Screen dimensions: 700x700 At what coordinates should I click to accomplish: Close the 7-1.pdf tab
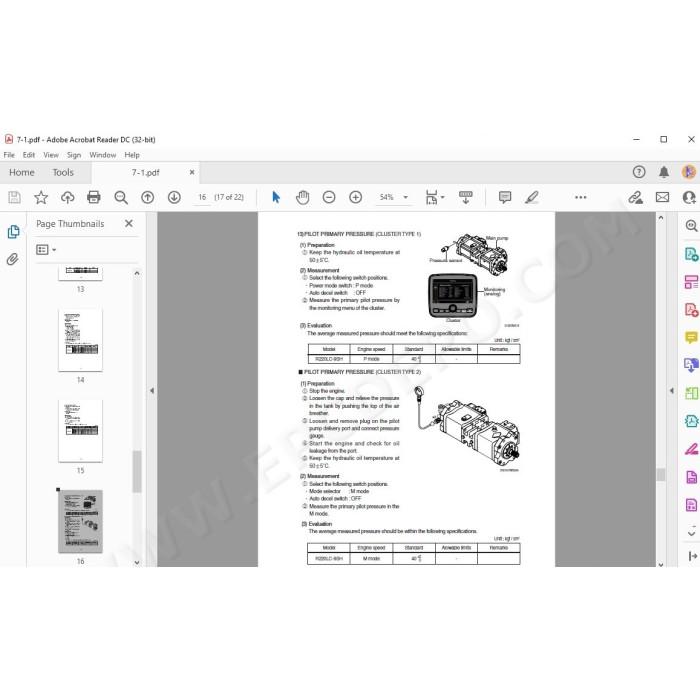[x=192, y=172]
